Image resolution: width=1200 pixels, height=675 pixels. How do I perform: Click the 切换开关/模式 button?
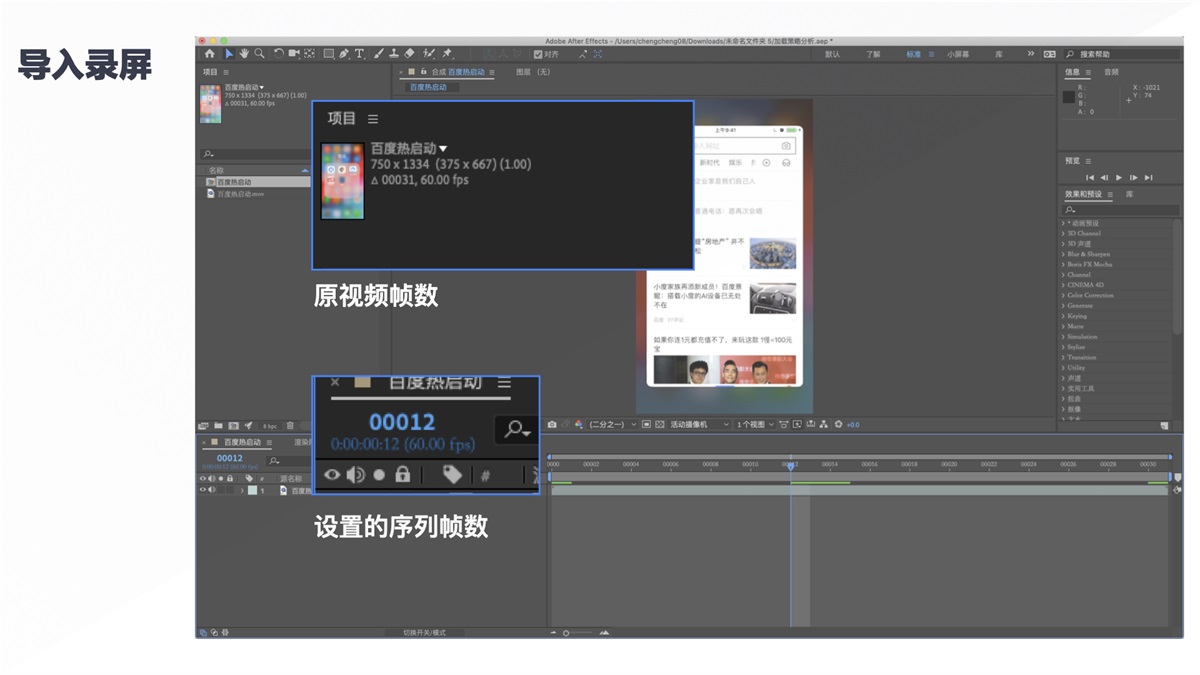(424, 632)
